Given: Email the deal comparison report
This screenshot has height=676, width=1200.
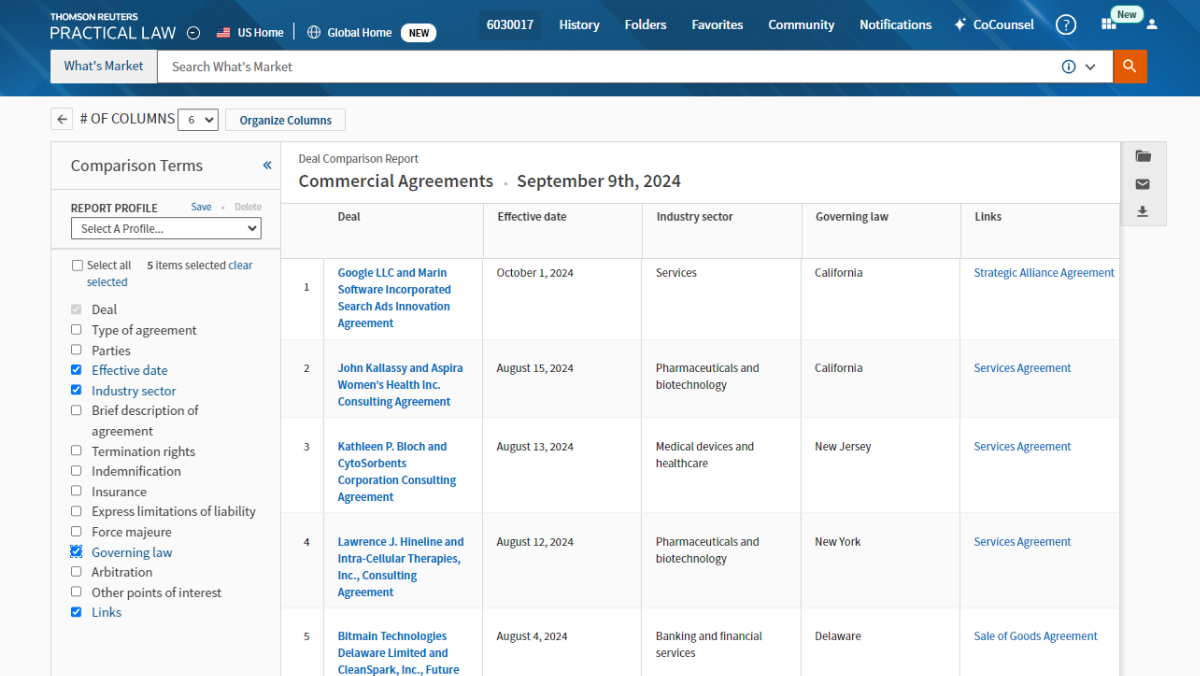Looking at the screenshot, I should 1143,184.
